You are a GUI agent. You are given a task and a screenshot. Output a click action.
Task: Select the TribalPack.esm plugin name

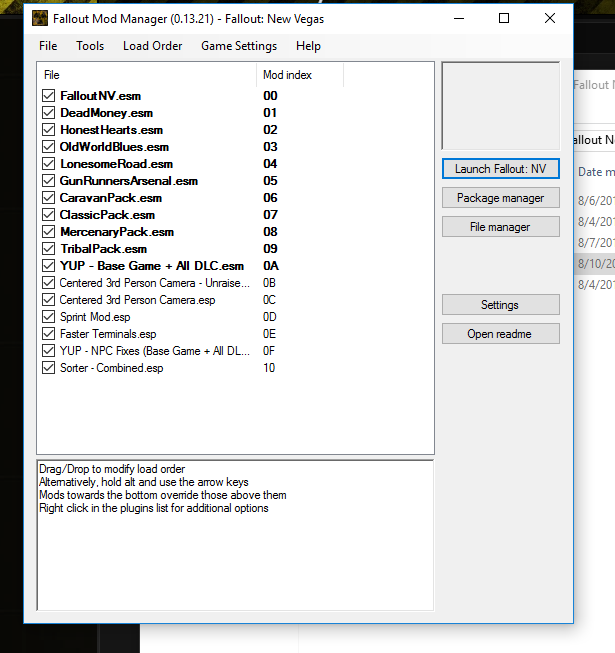coord(103,249)
